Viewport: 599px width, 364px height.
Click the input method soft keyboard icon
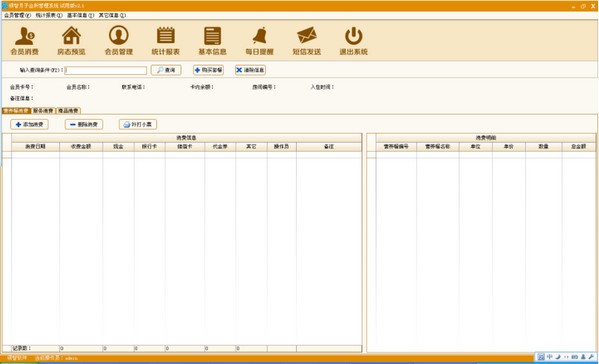pyautogui.click(x=575, y=357)
